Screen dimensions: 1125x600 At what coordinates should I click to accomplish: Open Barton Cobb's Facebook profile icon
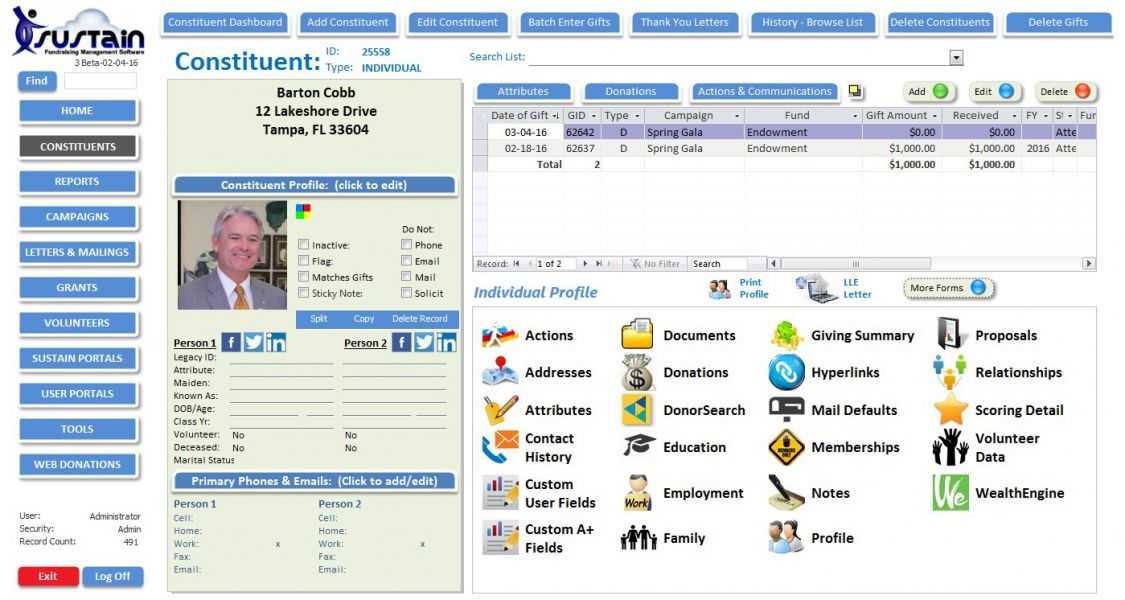tap(231, 341)
